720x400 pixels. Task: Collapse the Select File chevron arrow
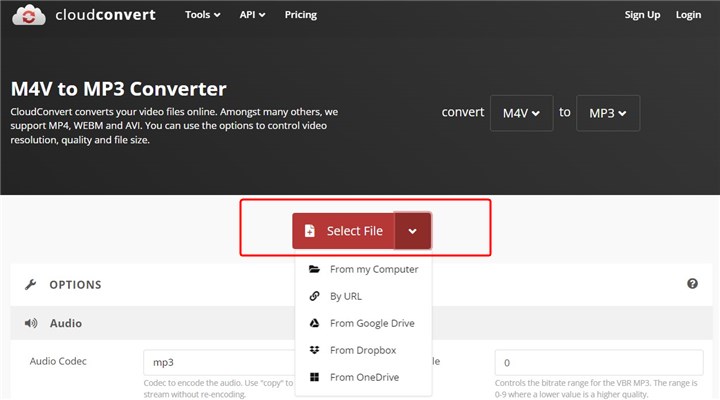(x=413, y=231)
